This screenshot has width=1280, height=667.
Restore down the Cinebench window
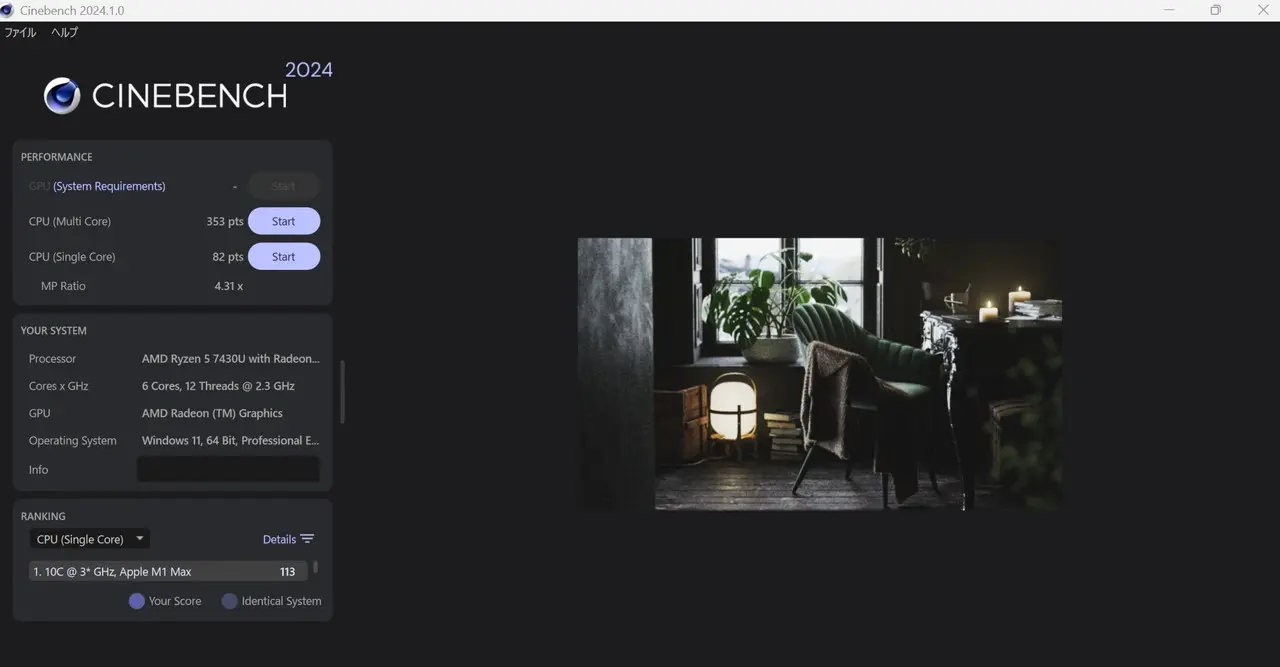pos(1215,10)
